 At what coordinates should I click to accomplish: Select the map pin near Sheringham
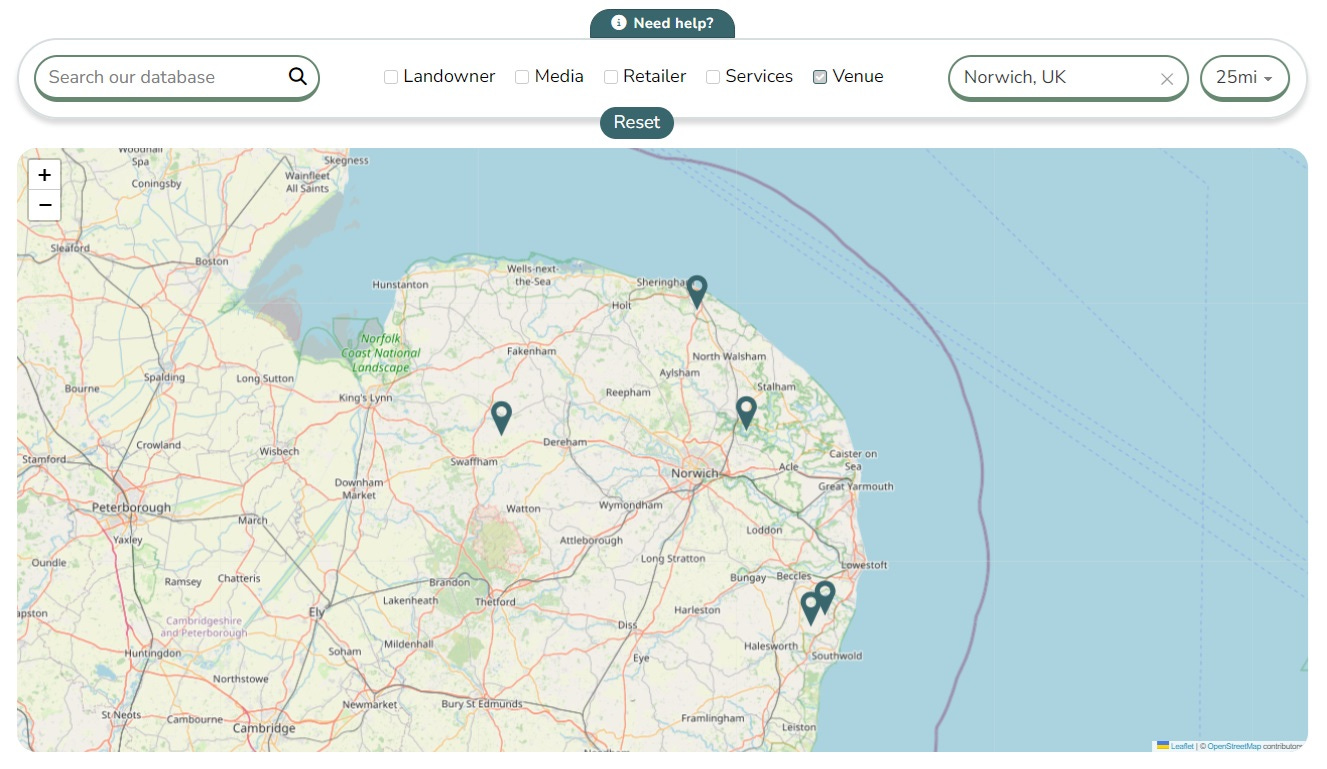click(x=697, y=292)
